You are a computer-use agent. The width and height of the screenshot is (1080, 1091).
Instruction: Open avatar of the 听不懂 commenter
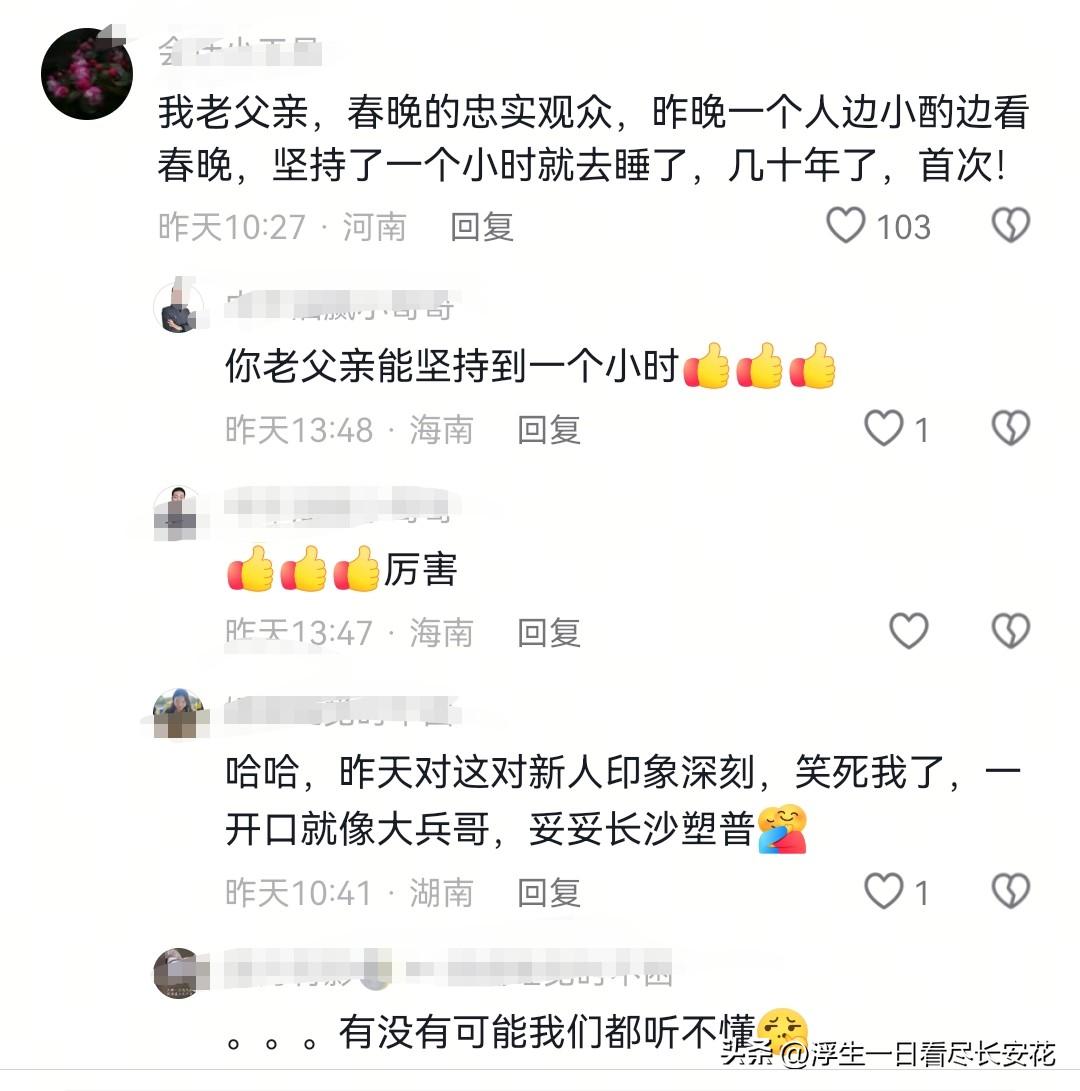(180, 973)
